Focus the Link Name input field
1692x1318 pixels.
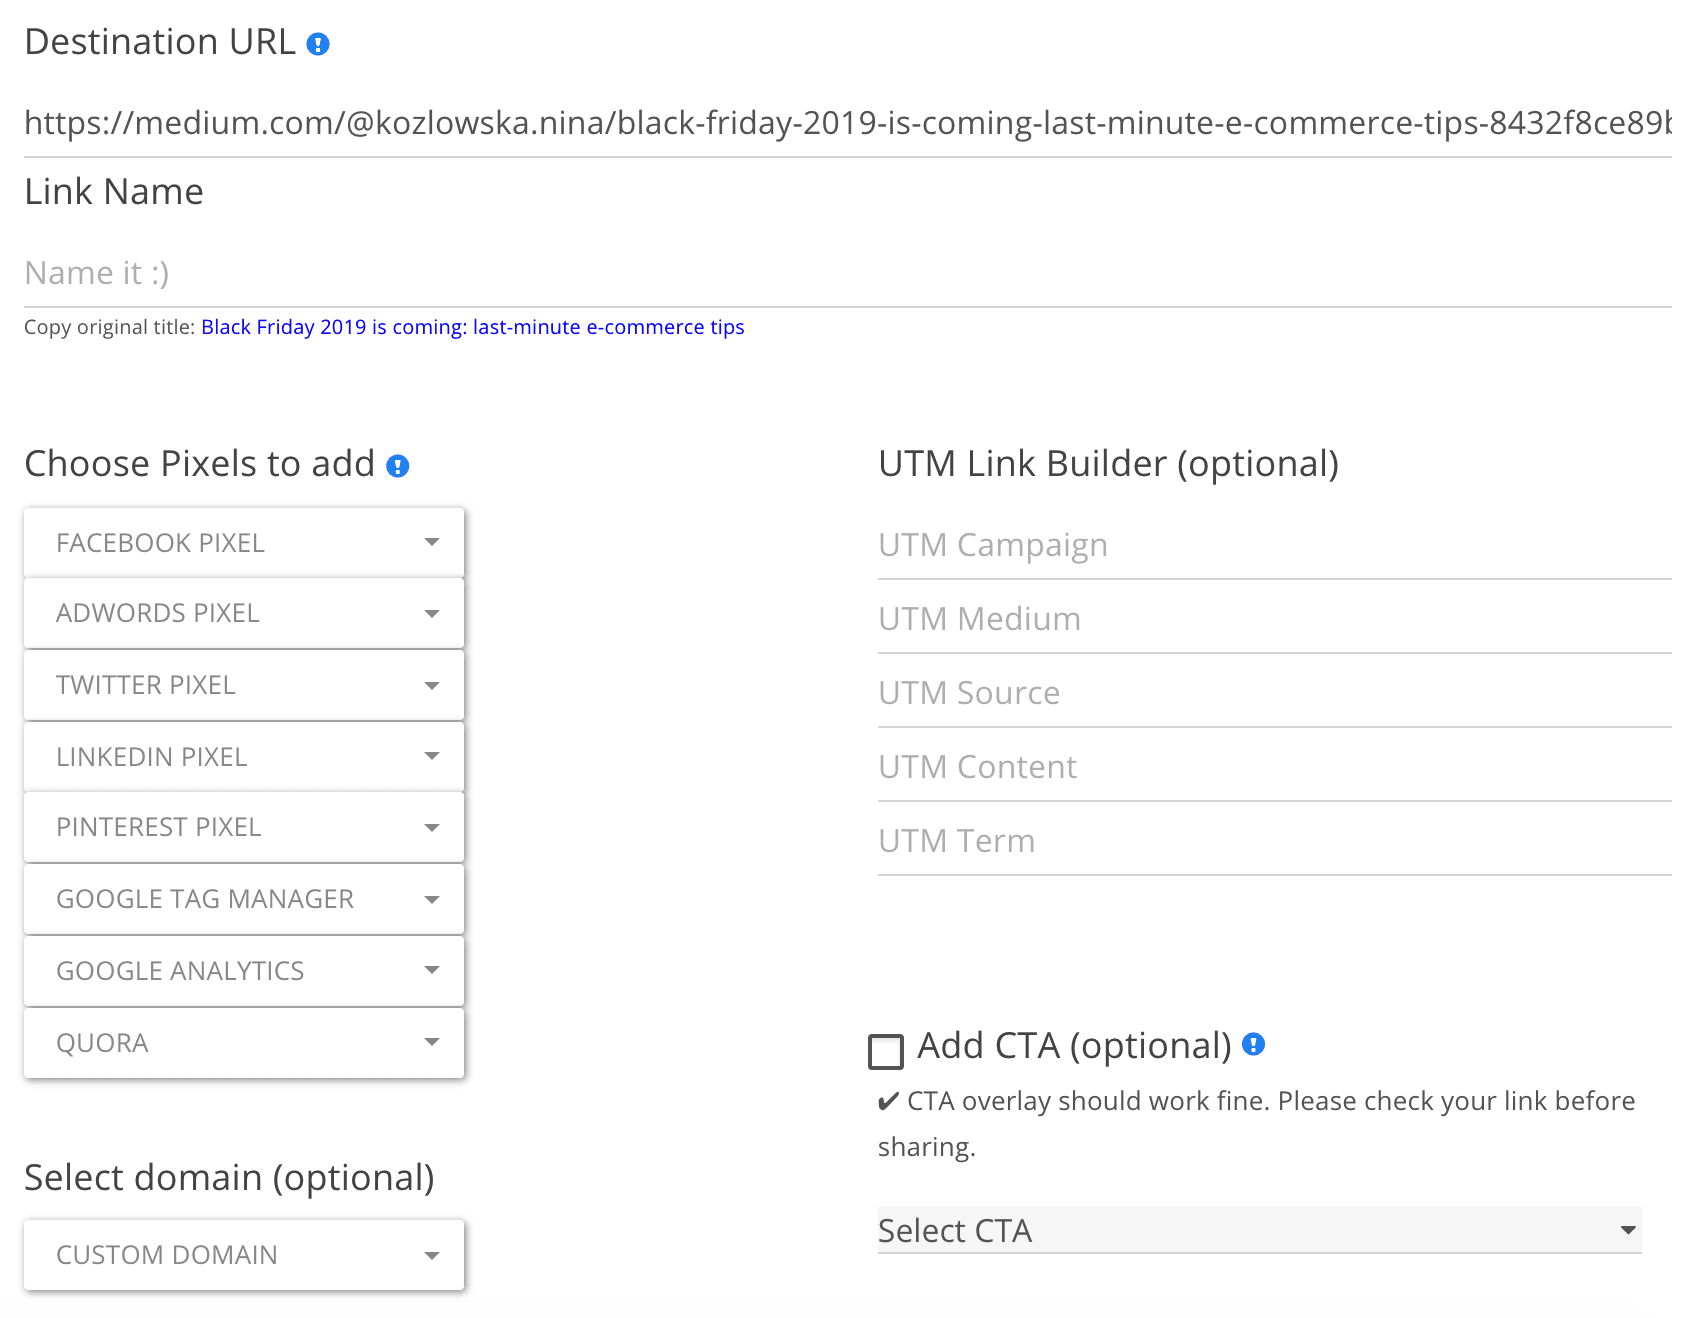click(x=846, y=273)
